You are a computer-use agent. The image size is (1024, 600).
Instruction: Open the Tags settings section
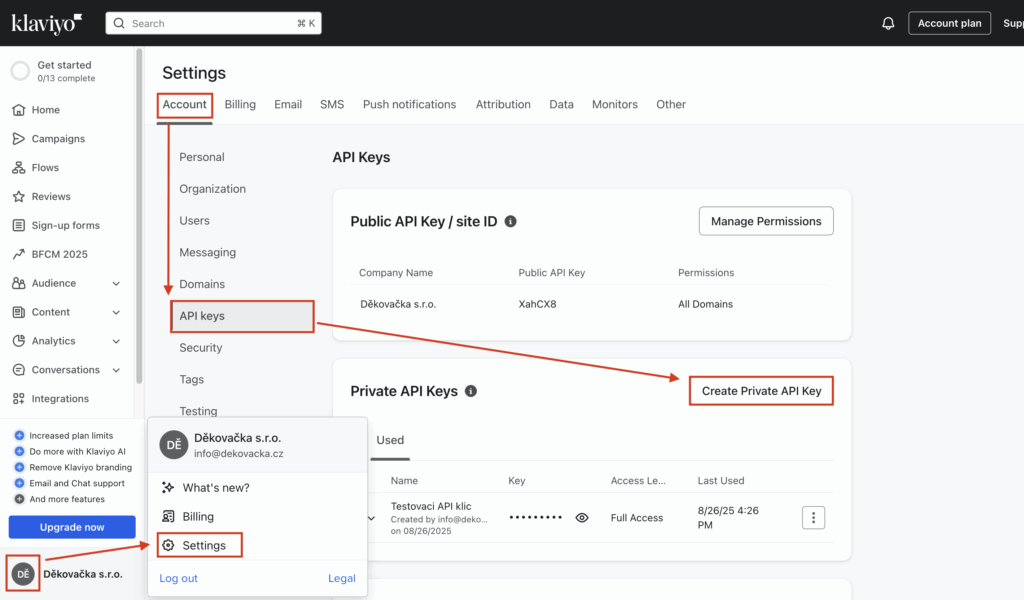pyautogui.click(x=191, y=379)
